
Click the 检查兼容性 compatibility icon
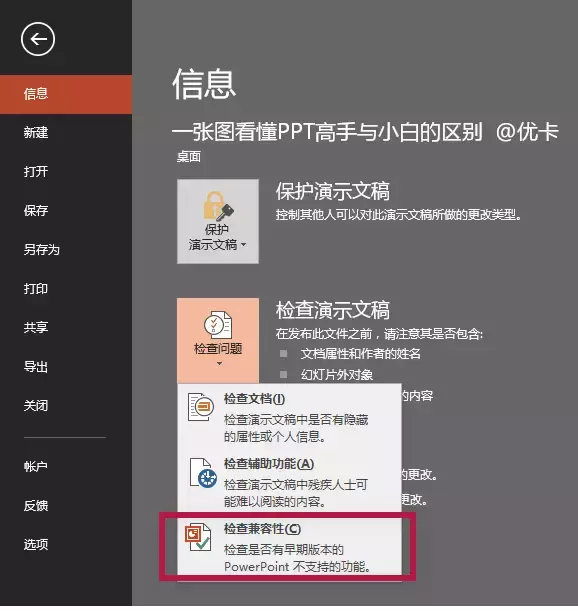pos(198,538)
